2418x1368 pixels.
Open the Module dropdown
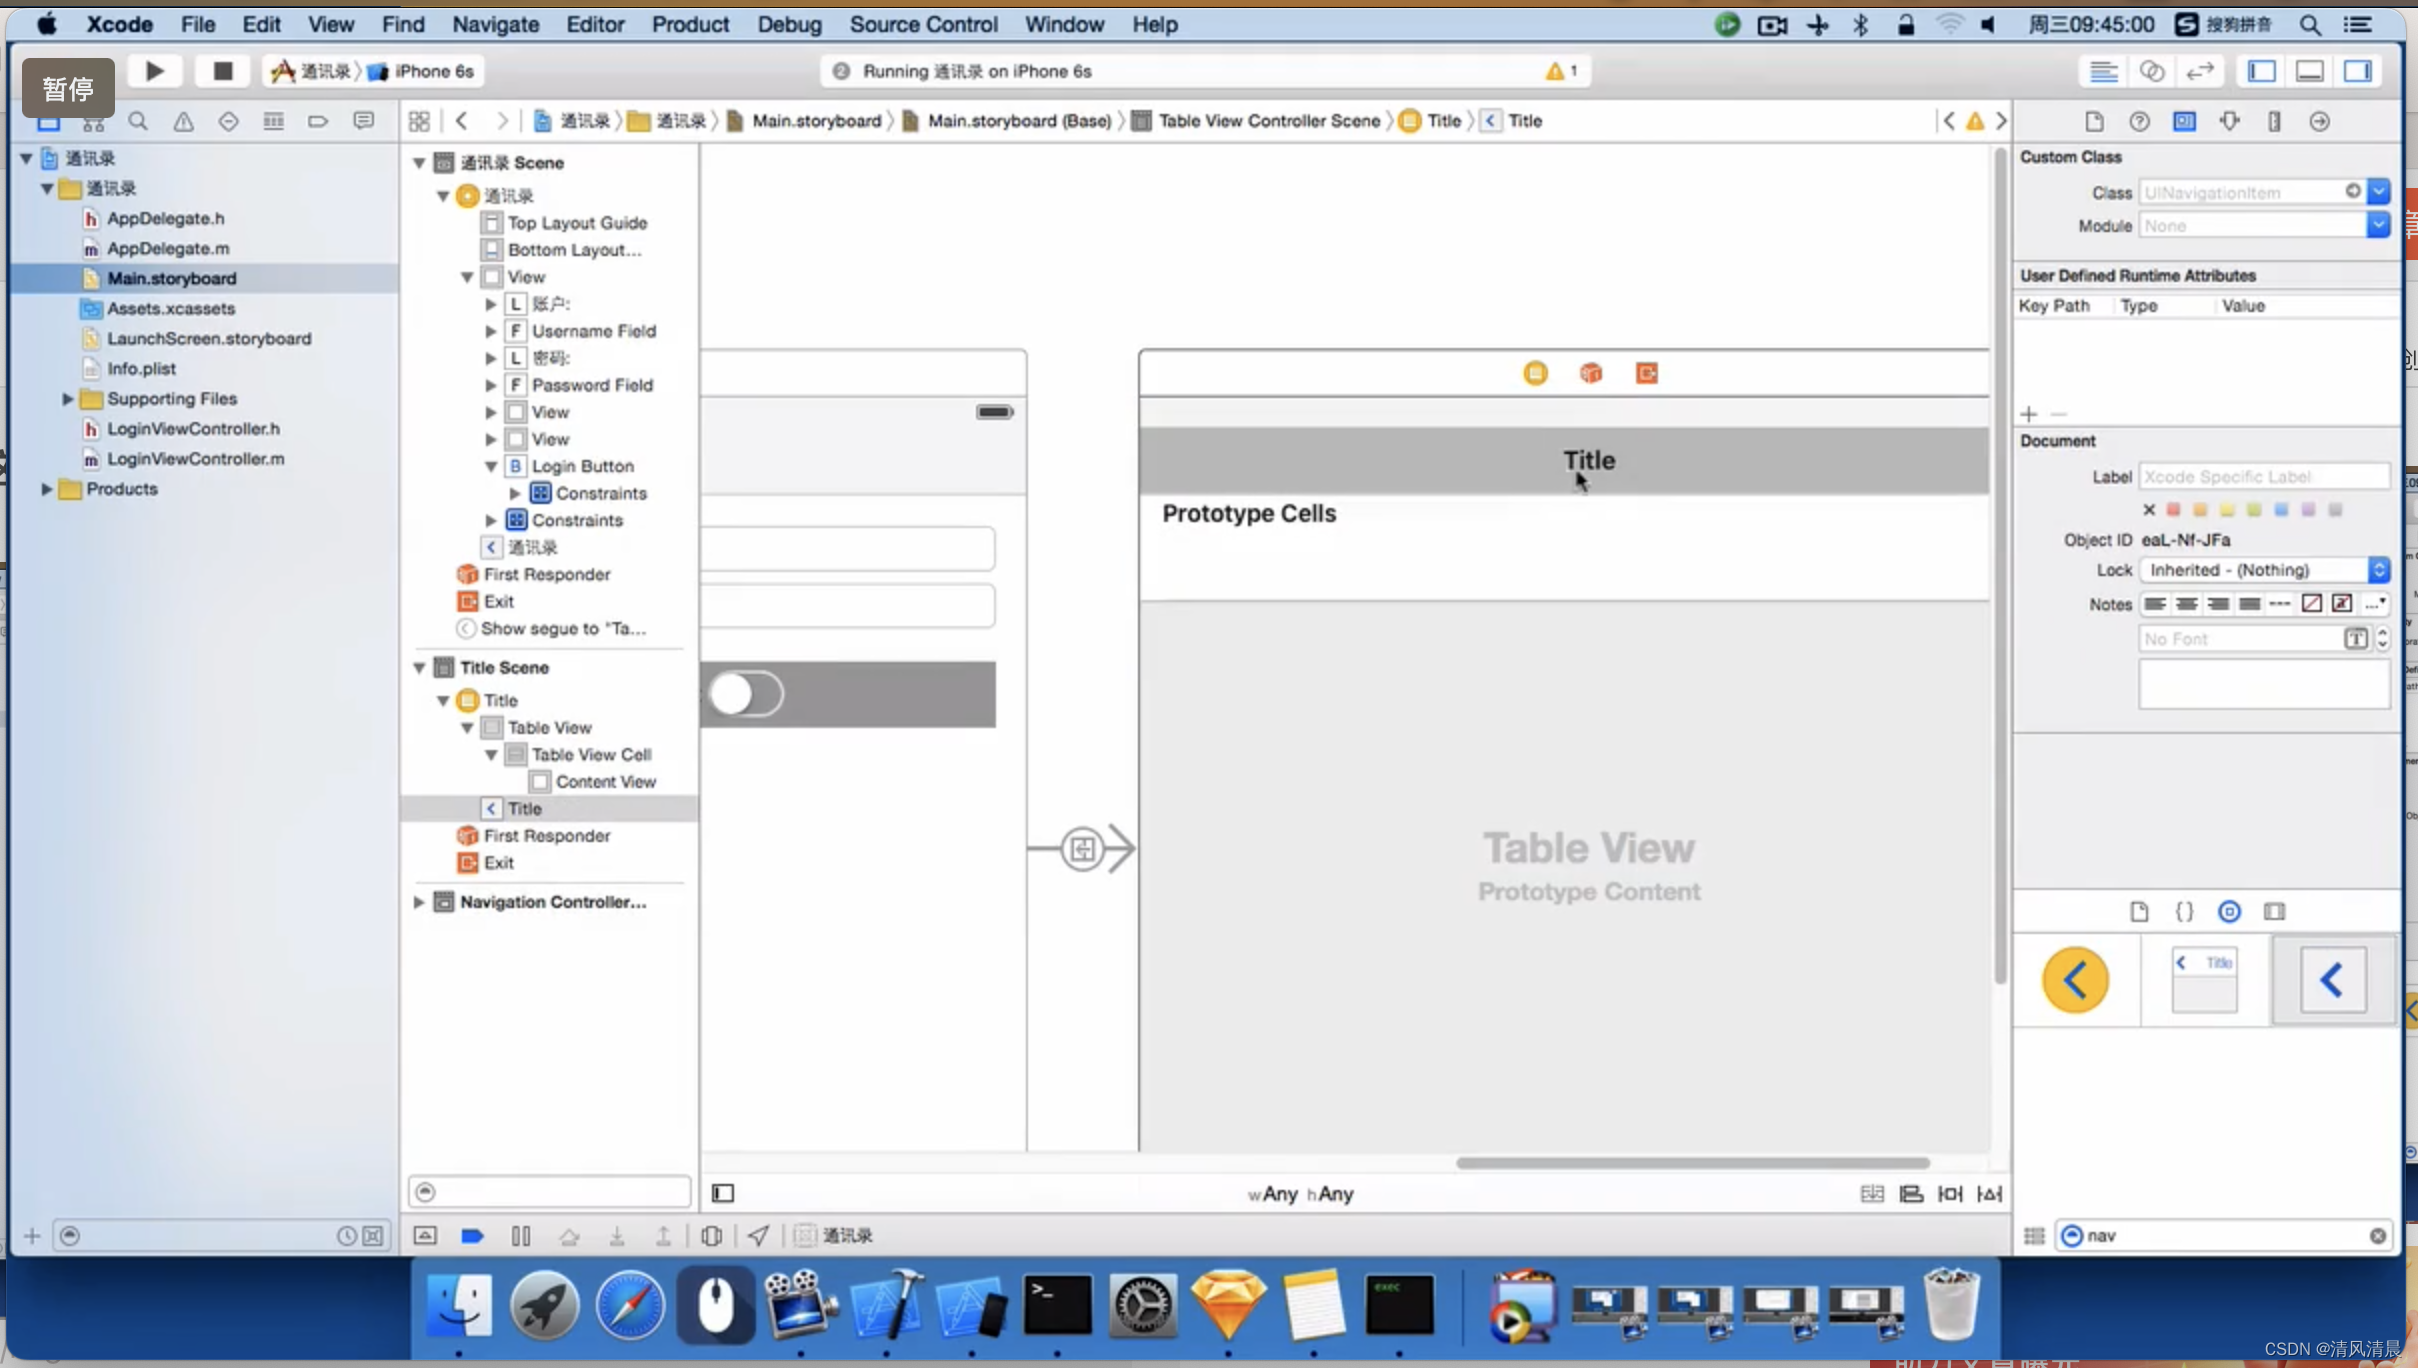point(2379,226)
